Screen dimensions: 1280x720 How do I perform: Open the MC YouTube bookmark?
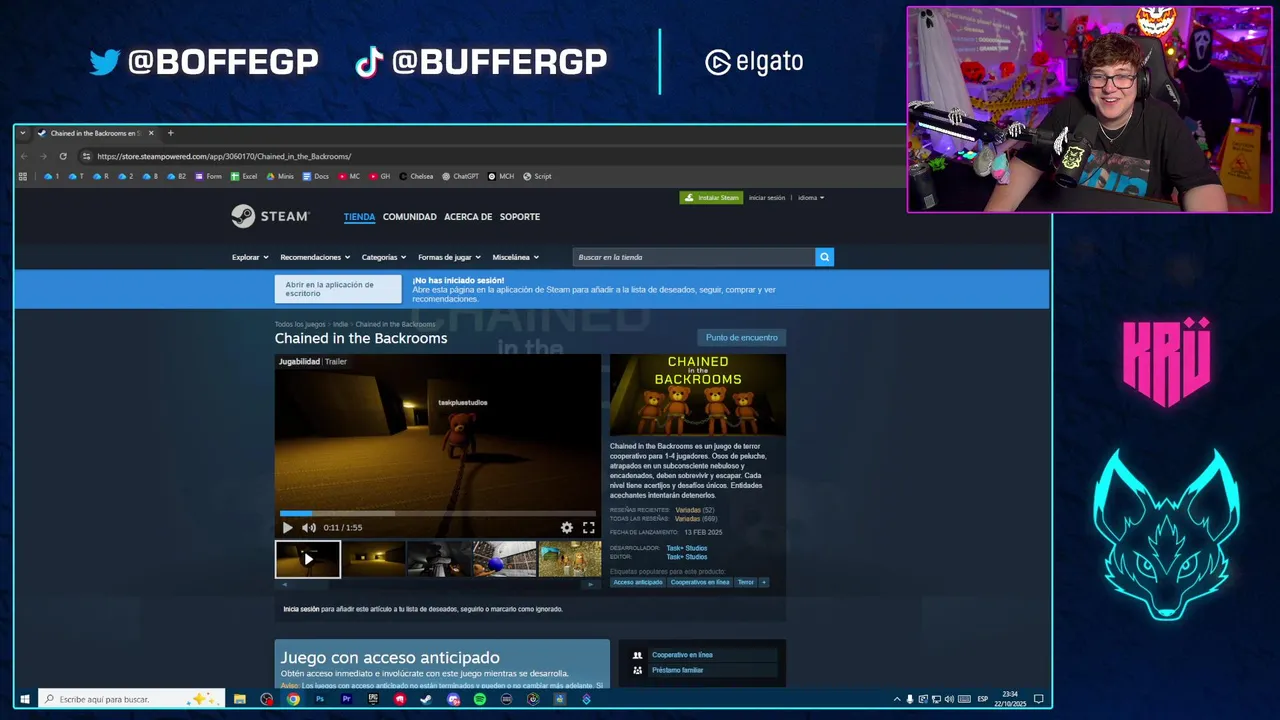pyautogui.click(x=349, y=176)
